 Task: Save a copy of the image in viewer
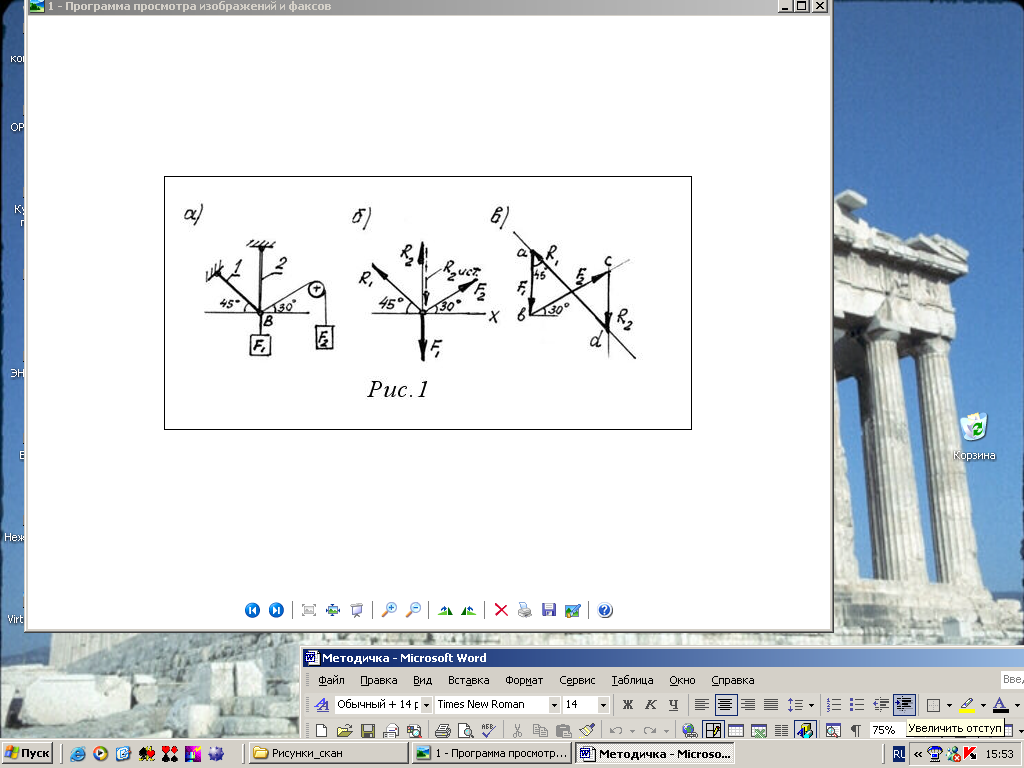549,610
